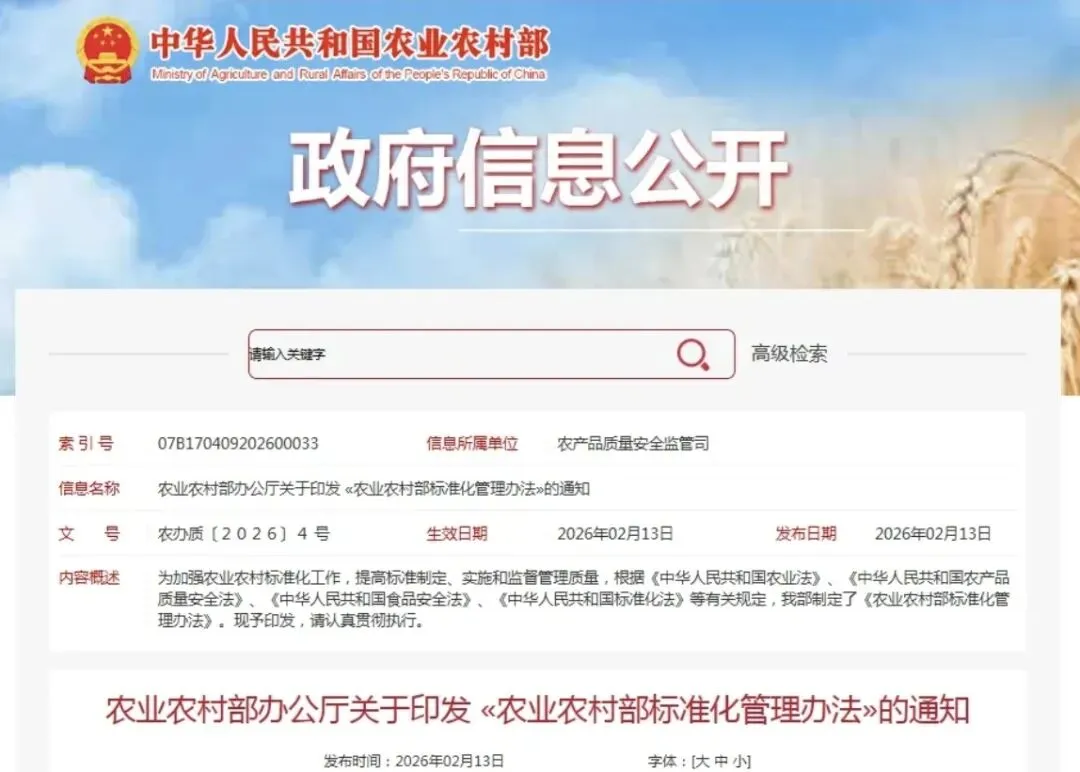Set font size to 小
This screenshot has height=772, width=1080.
point(740,761)
